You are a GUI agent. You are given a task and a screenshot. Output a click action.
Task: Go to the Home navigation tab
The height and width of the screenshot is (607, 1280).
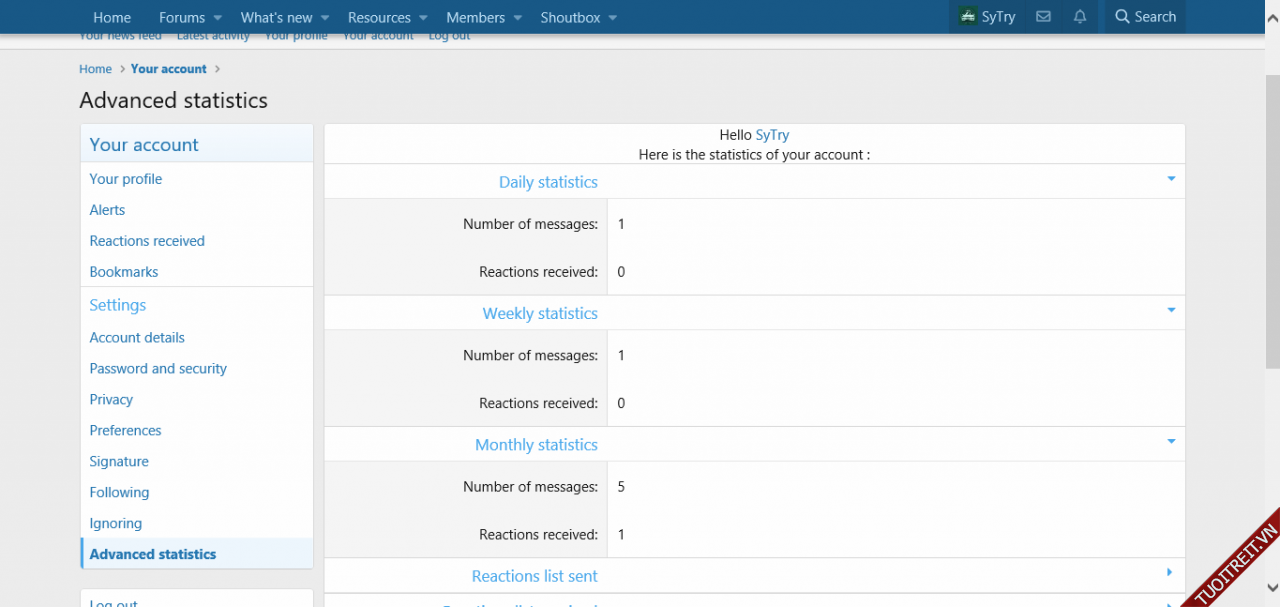coord(112,17)
